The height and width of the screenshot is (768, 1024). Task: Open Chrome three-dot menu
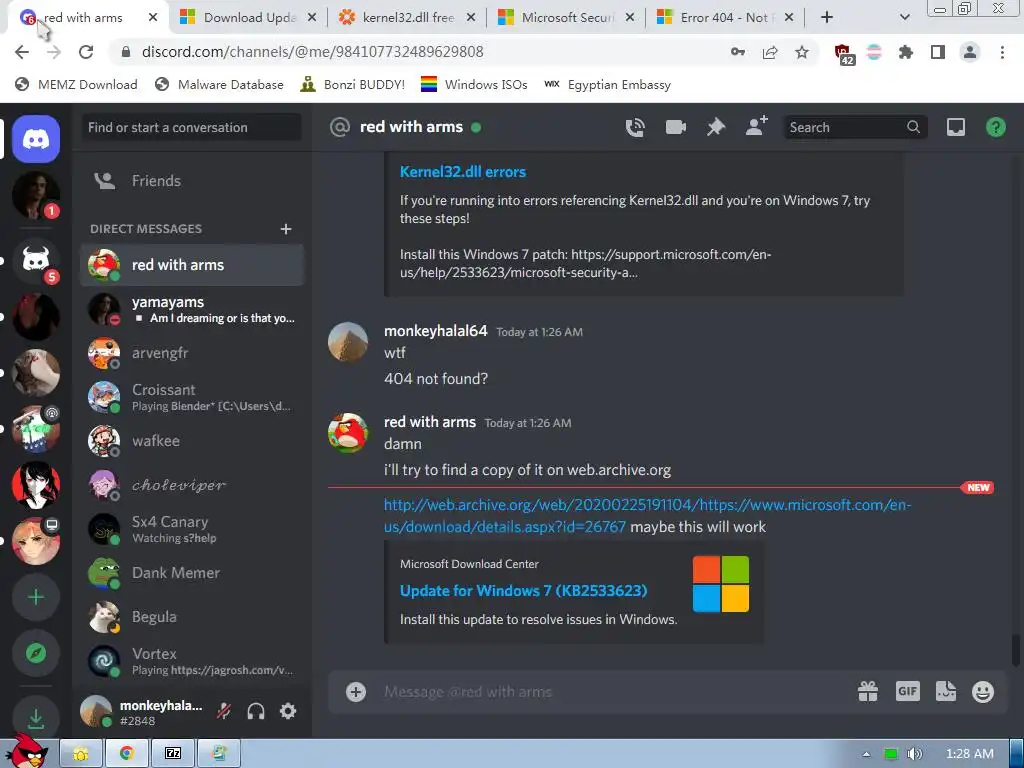(x=1002, y=52)
